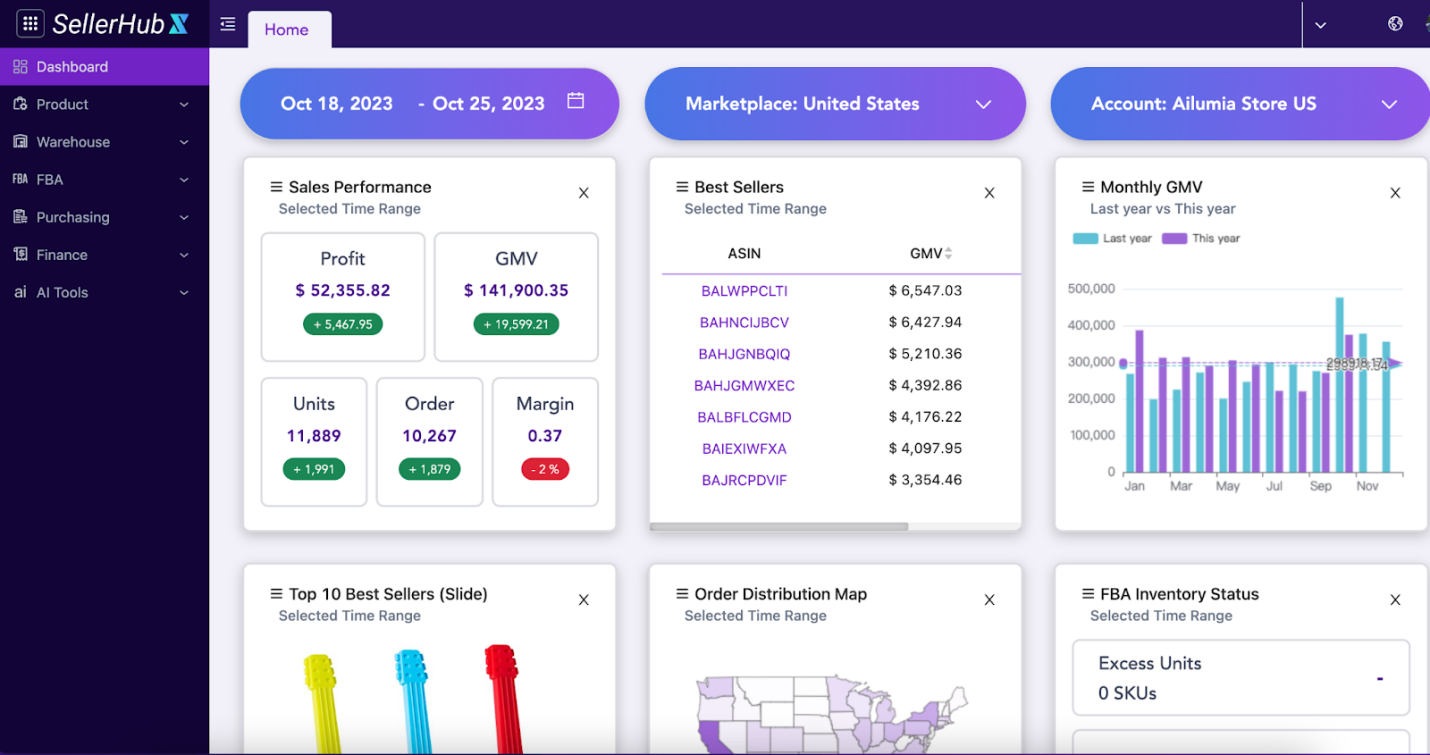
Task: Sort Best Sellers by GMV column
Action: [x=931, y=254]
